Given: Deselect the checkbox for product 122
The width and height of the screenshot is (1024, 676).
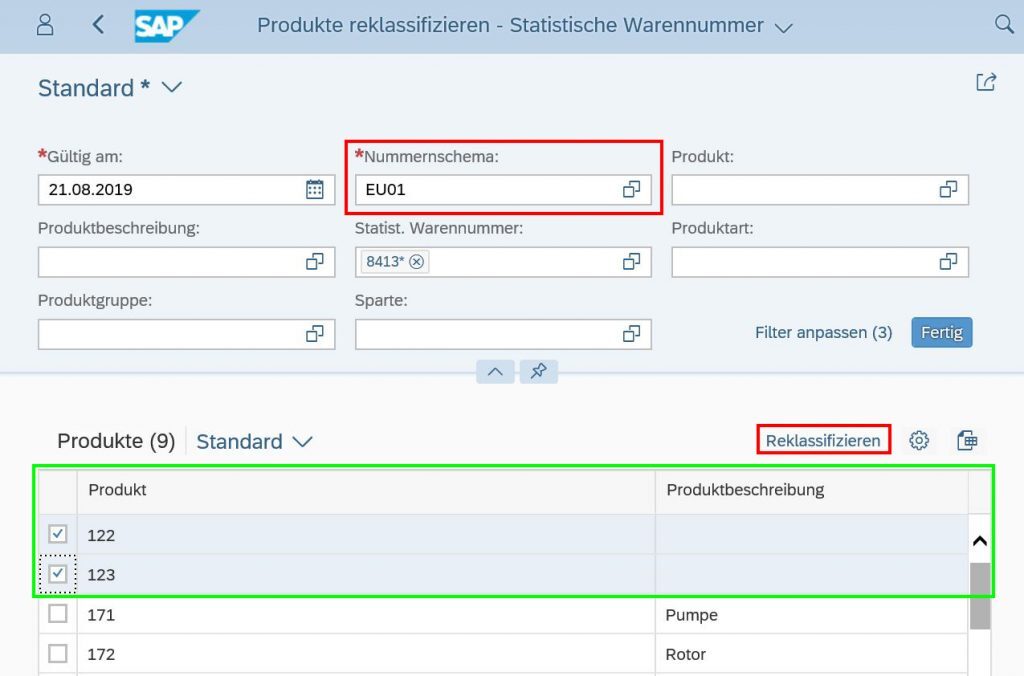Looking at the screenshot, I should [57, 535].
